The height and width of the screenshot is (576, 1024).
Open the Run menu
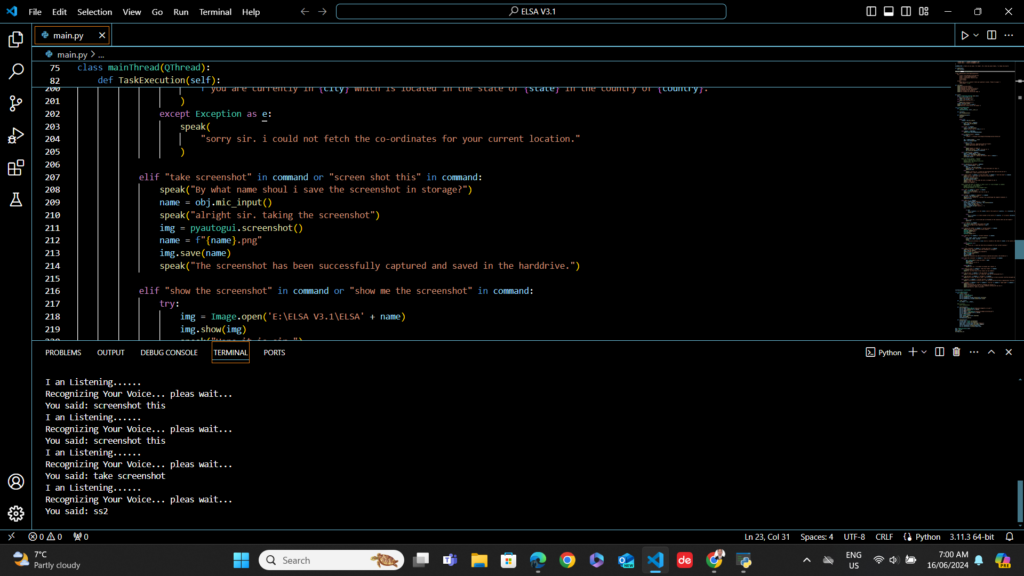(181, 12)
